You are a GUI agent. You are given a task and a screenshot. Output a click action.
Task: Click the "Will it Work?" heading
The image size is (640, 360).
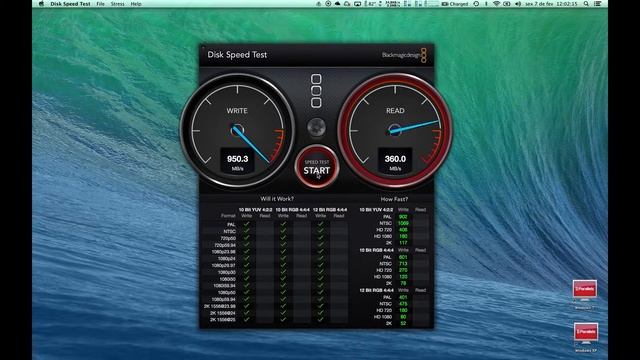coord(277,199)
